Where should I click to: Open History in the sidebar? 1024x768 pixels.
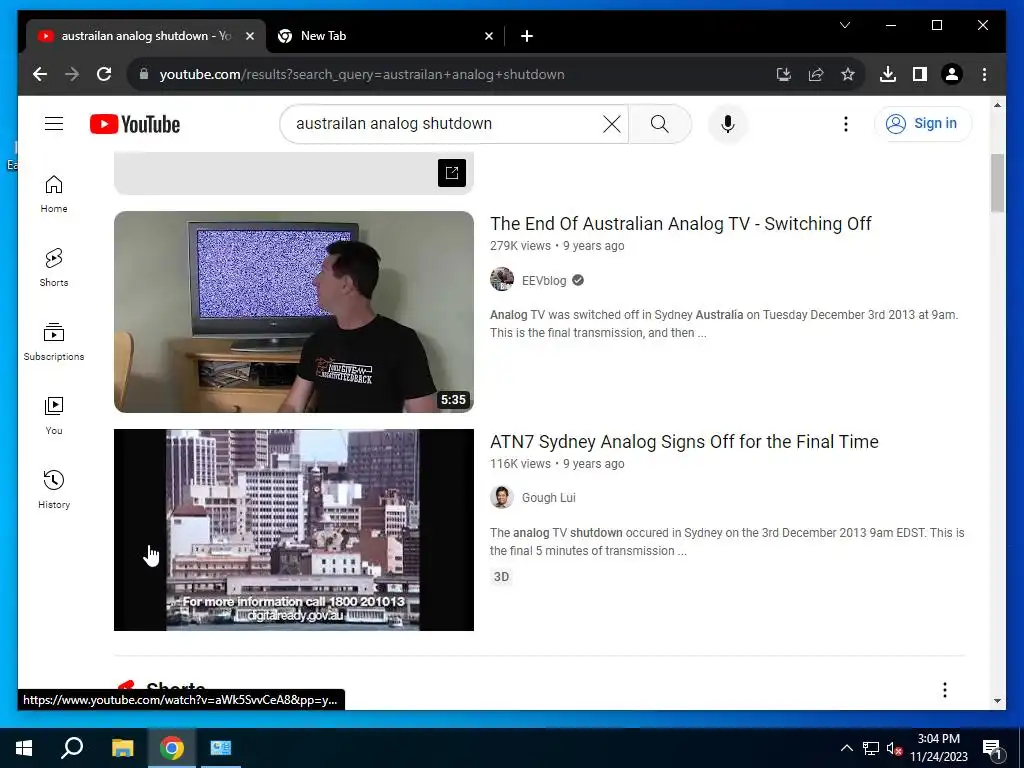(x=54, y=490)
